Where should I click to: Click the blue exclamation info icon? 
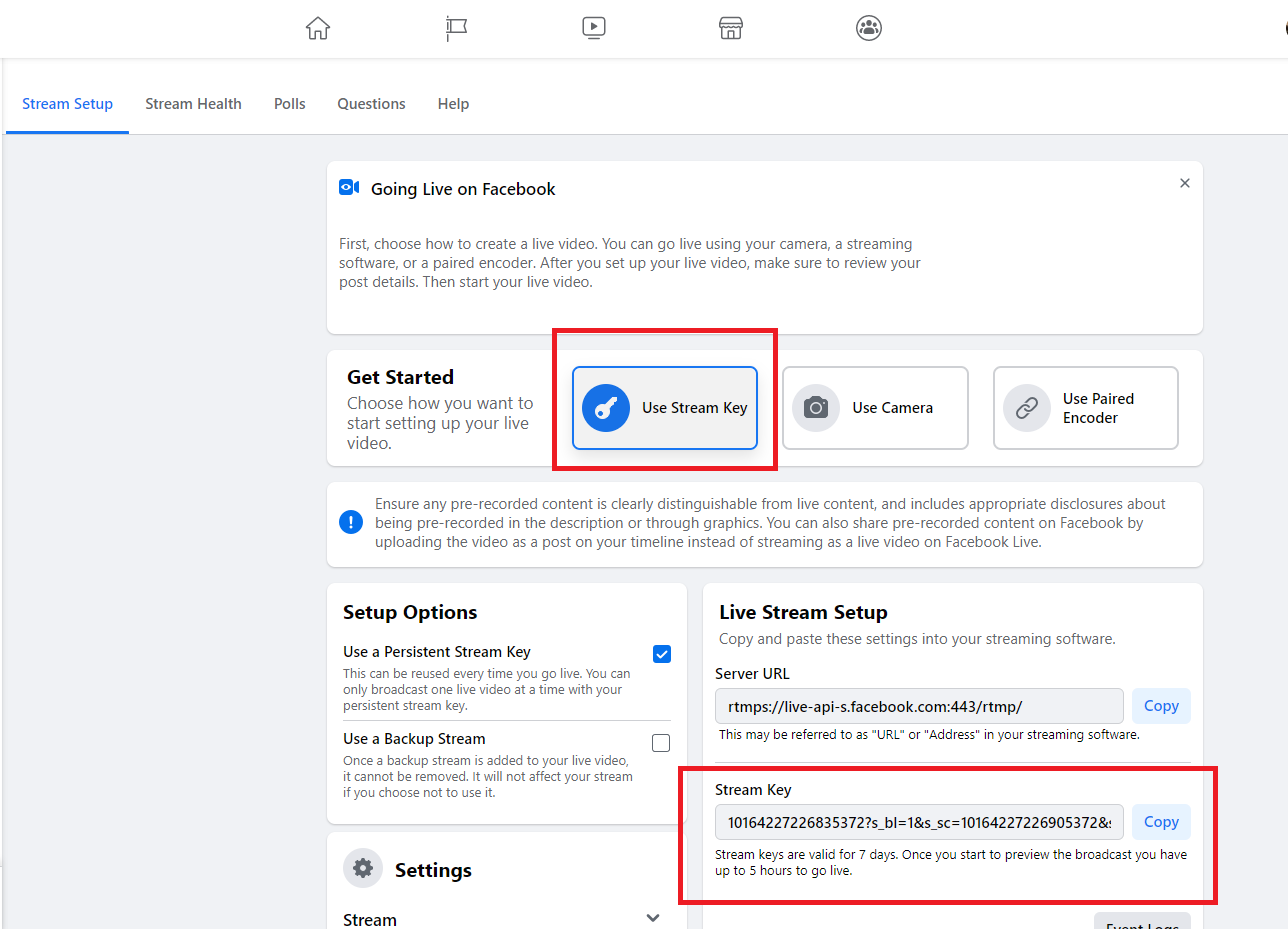pos(351,522)
